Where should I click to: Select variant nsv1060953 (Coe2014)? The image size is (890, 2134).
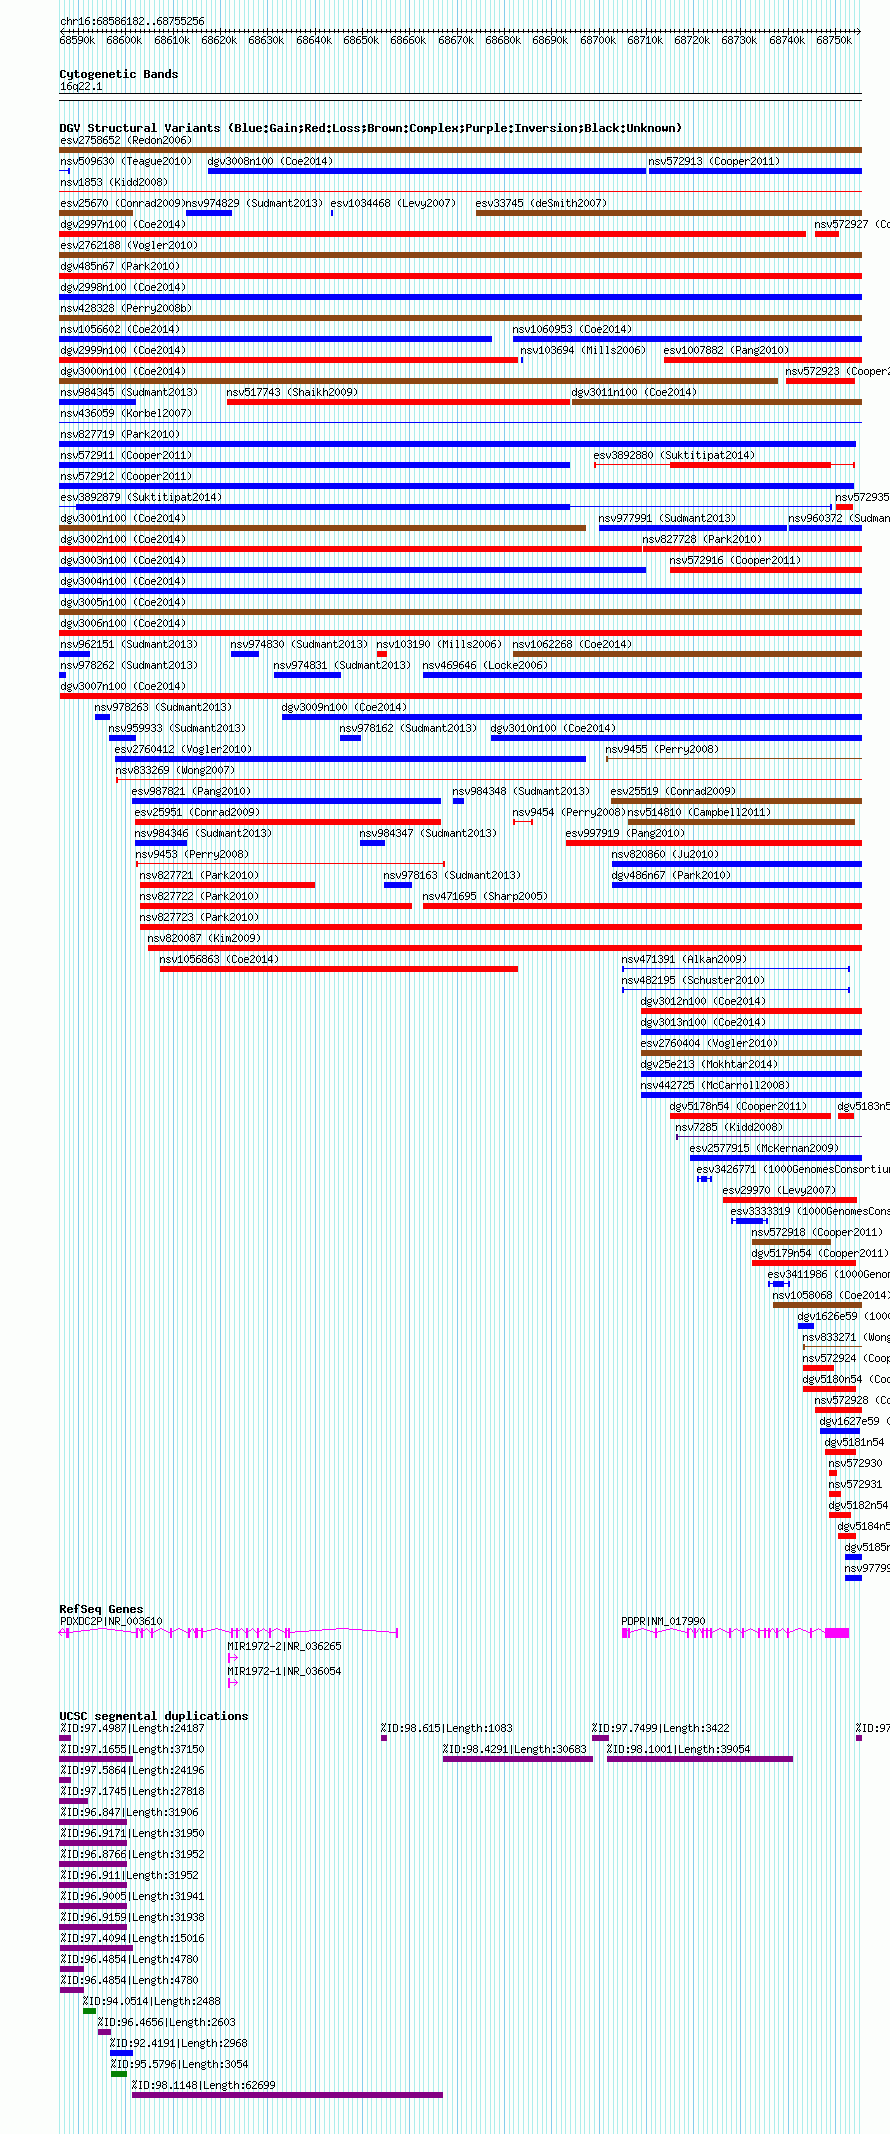tap(572, 330)
